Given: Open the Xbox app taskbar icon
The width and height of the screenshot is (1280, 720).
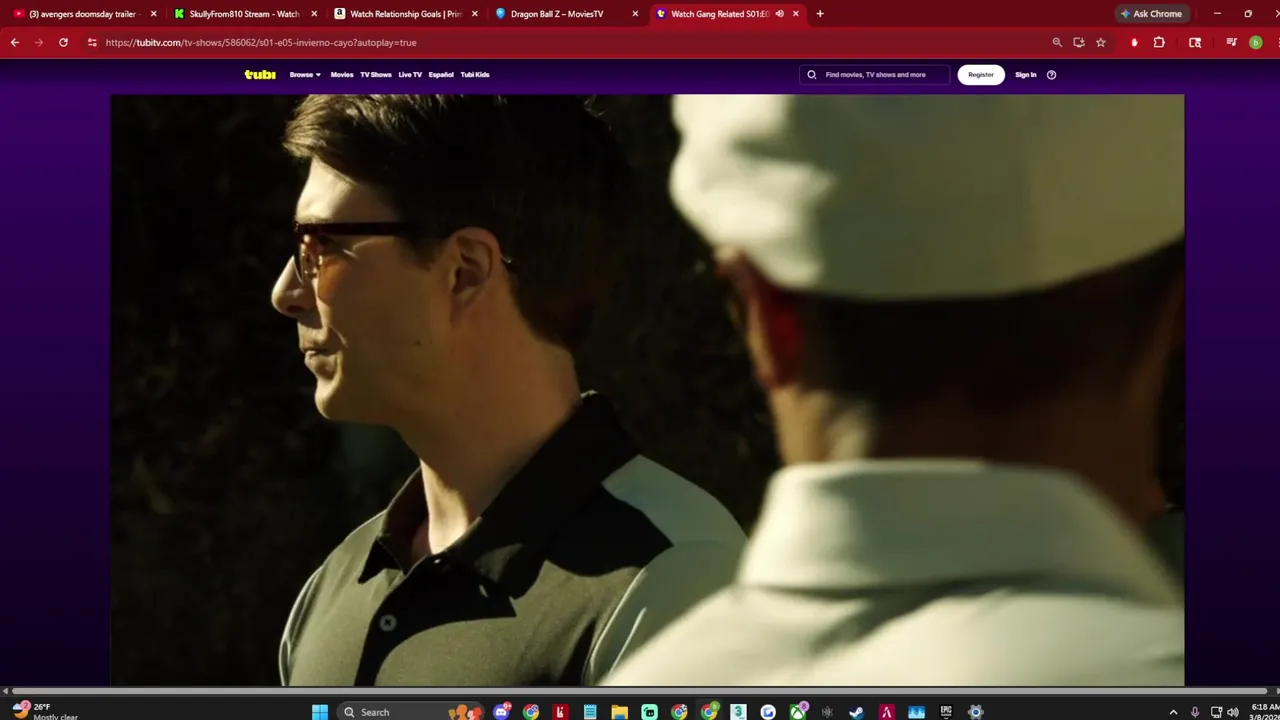Looking at the screenshot, I should coord(798,712).
